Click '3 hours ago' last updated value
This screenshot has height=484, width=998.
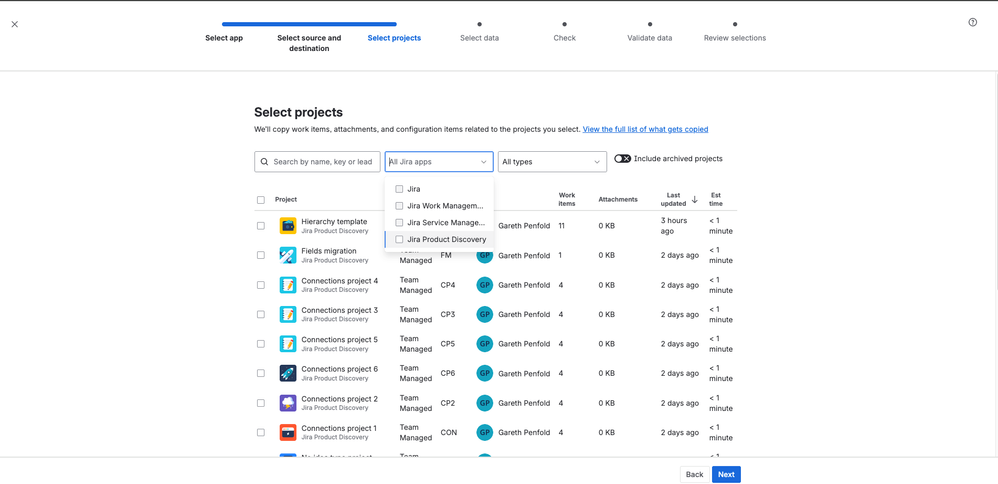[x=673, y=225]
